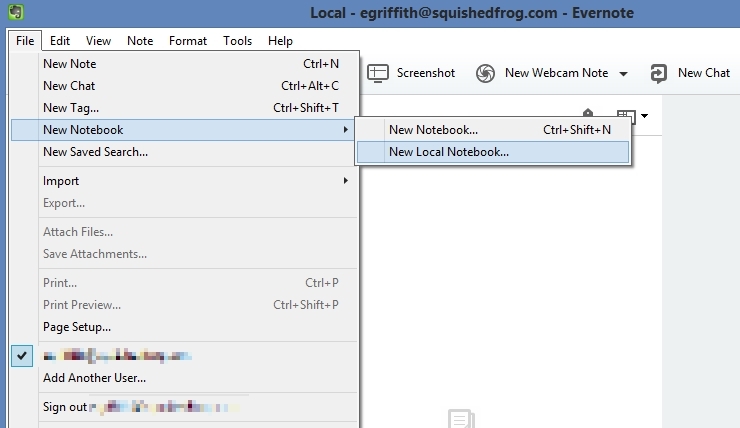Choose New Saved Search... entry

point(184,152)
